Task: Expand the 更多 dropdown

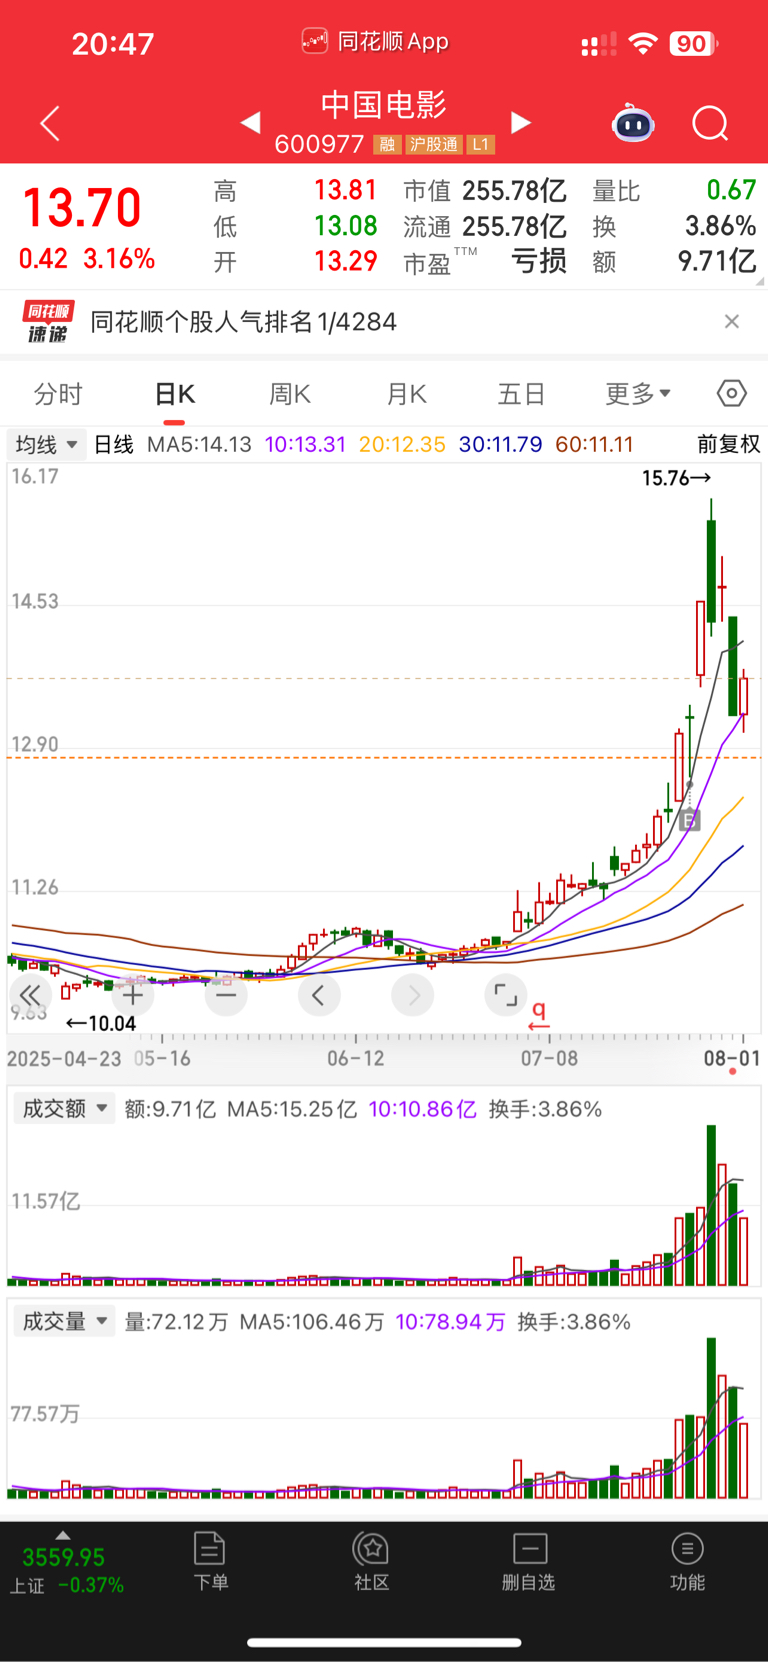Action: tap(638, 394)
